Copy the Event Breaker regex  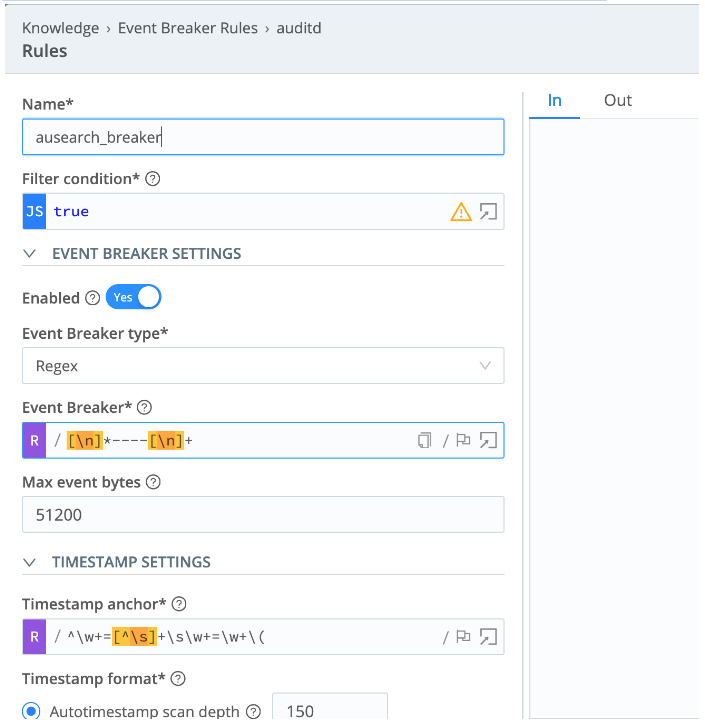pyautogui.click(x=424, y=440)
